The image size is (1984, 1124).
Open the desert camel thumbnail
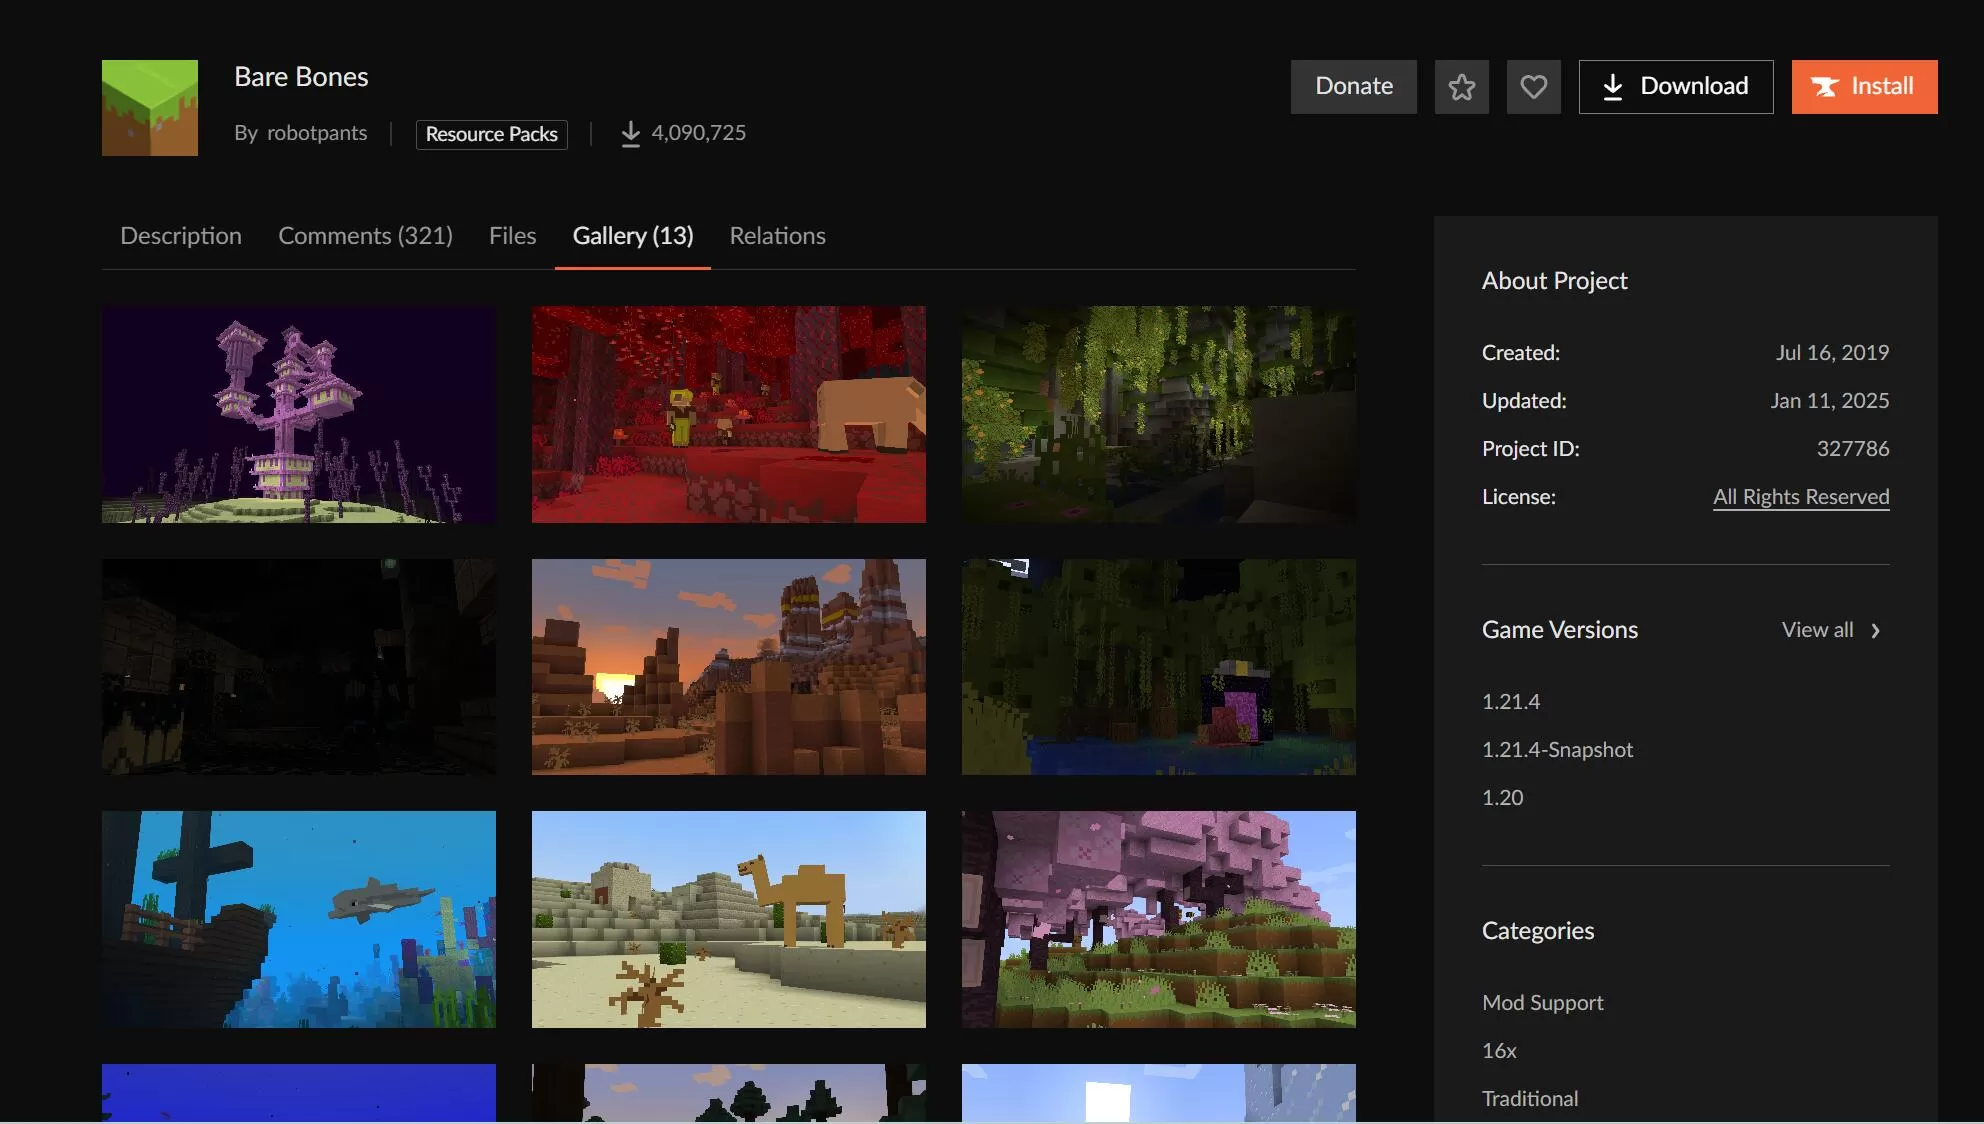(729, 919)
